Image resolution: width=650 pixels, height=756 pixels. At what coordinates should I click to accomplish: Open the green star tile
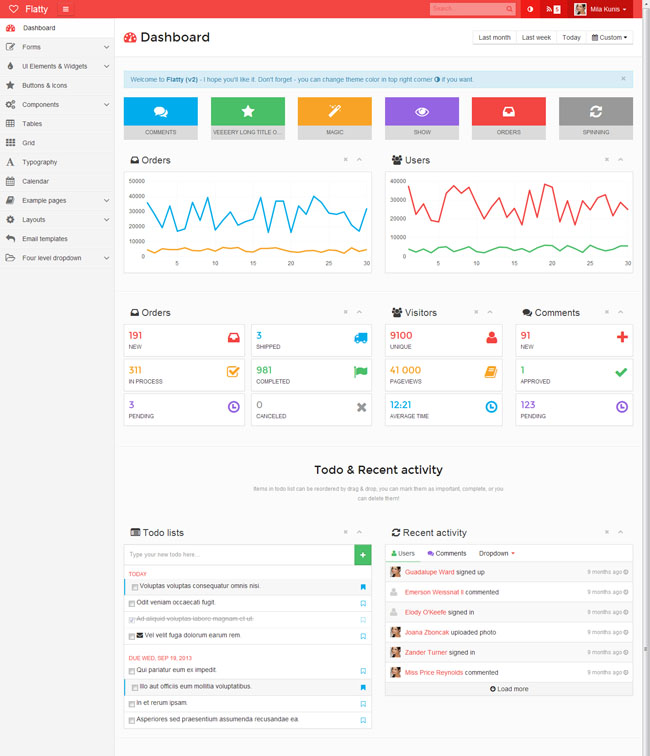tap(248, 118)
